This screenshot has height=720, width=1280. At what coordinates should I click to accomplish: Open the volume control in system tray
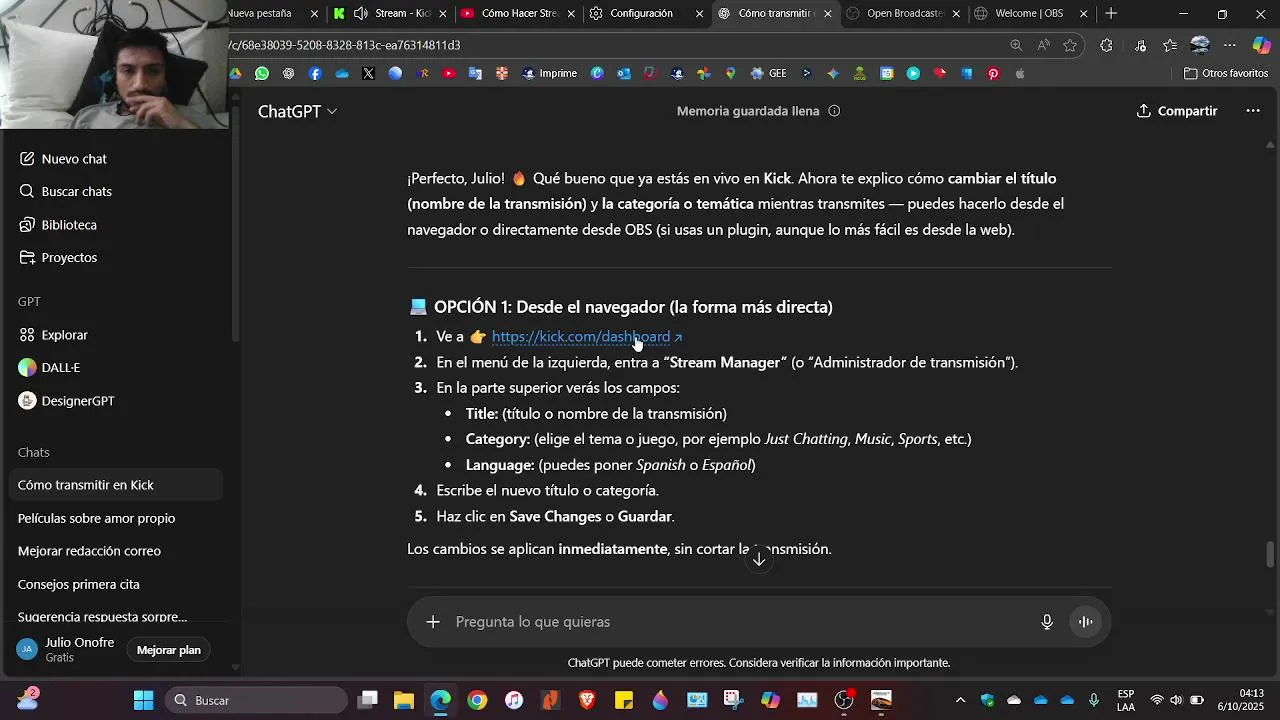click(x=1176, y=700)
